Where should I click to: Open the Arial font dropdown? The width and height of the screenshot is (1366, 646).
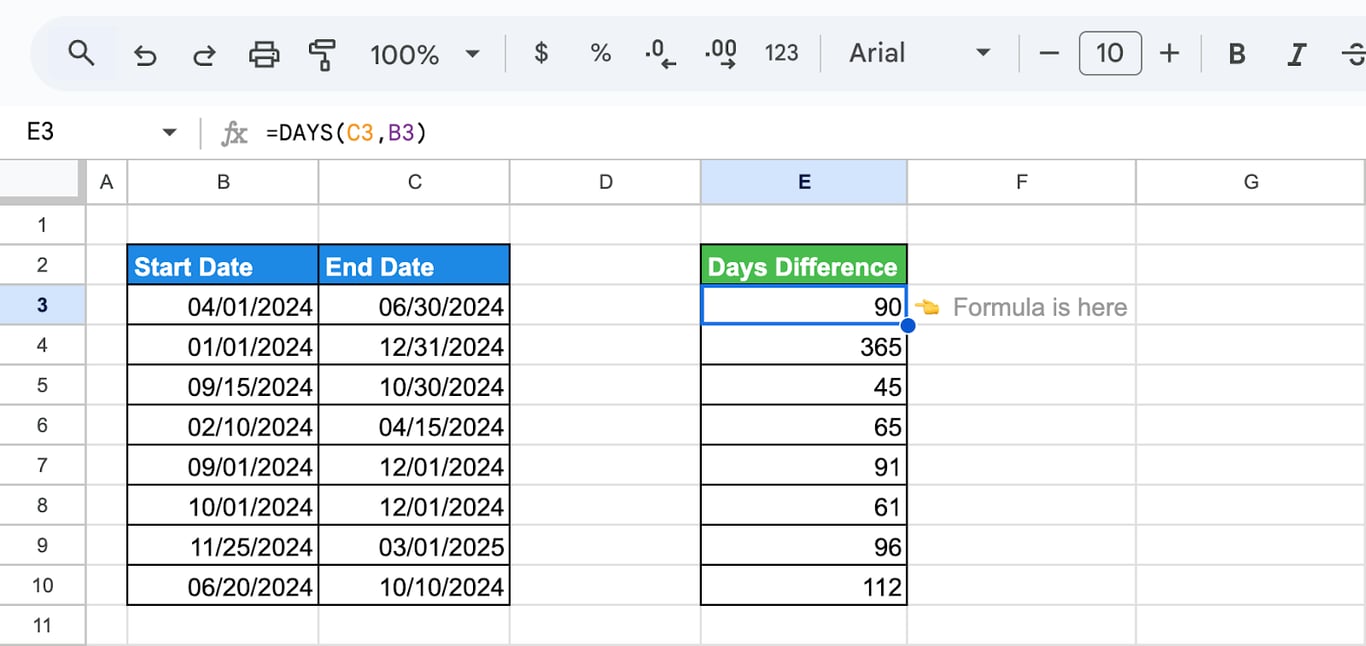click(x=920, y=53)
